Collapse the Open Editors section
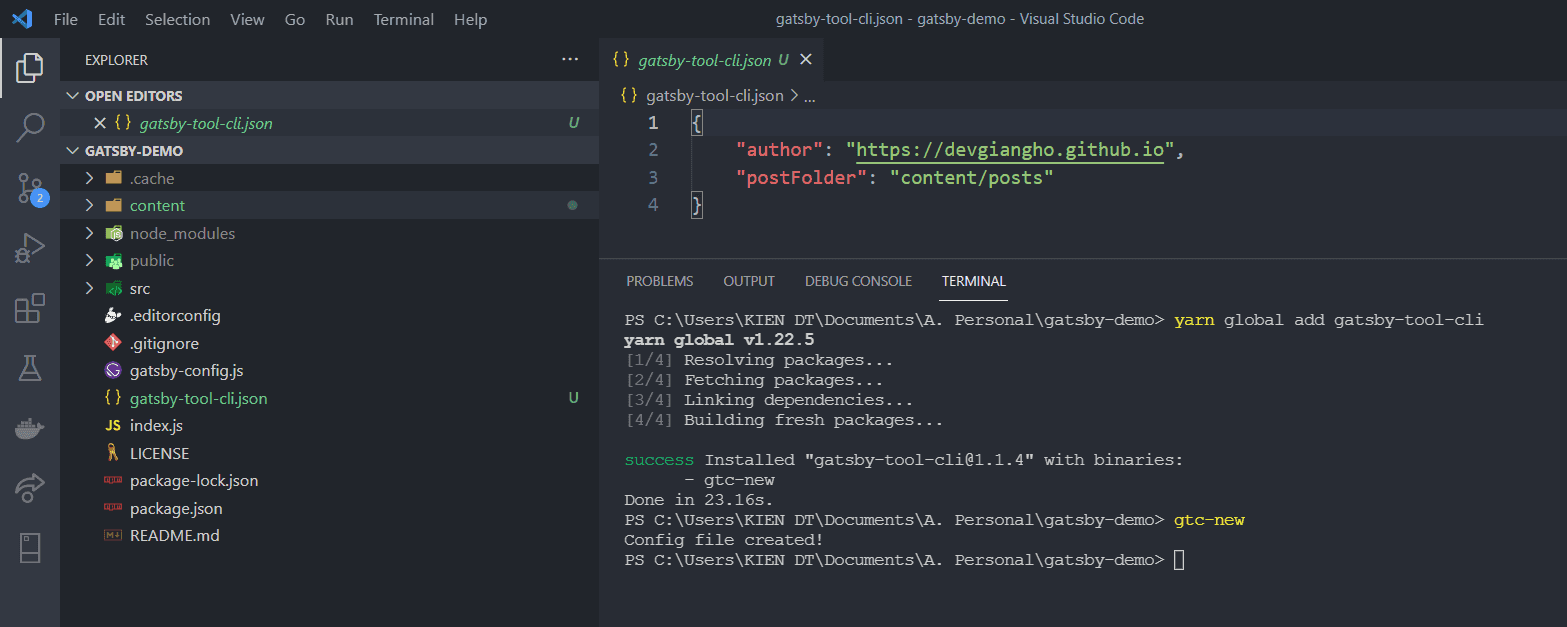 (x=72, y=96)
